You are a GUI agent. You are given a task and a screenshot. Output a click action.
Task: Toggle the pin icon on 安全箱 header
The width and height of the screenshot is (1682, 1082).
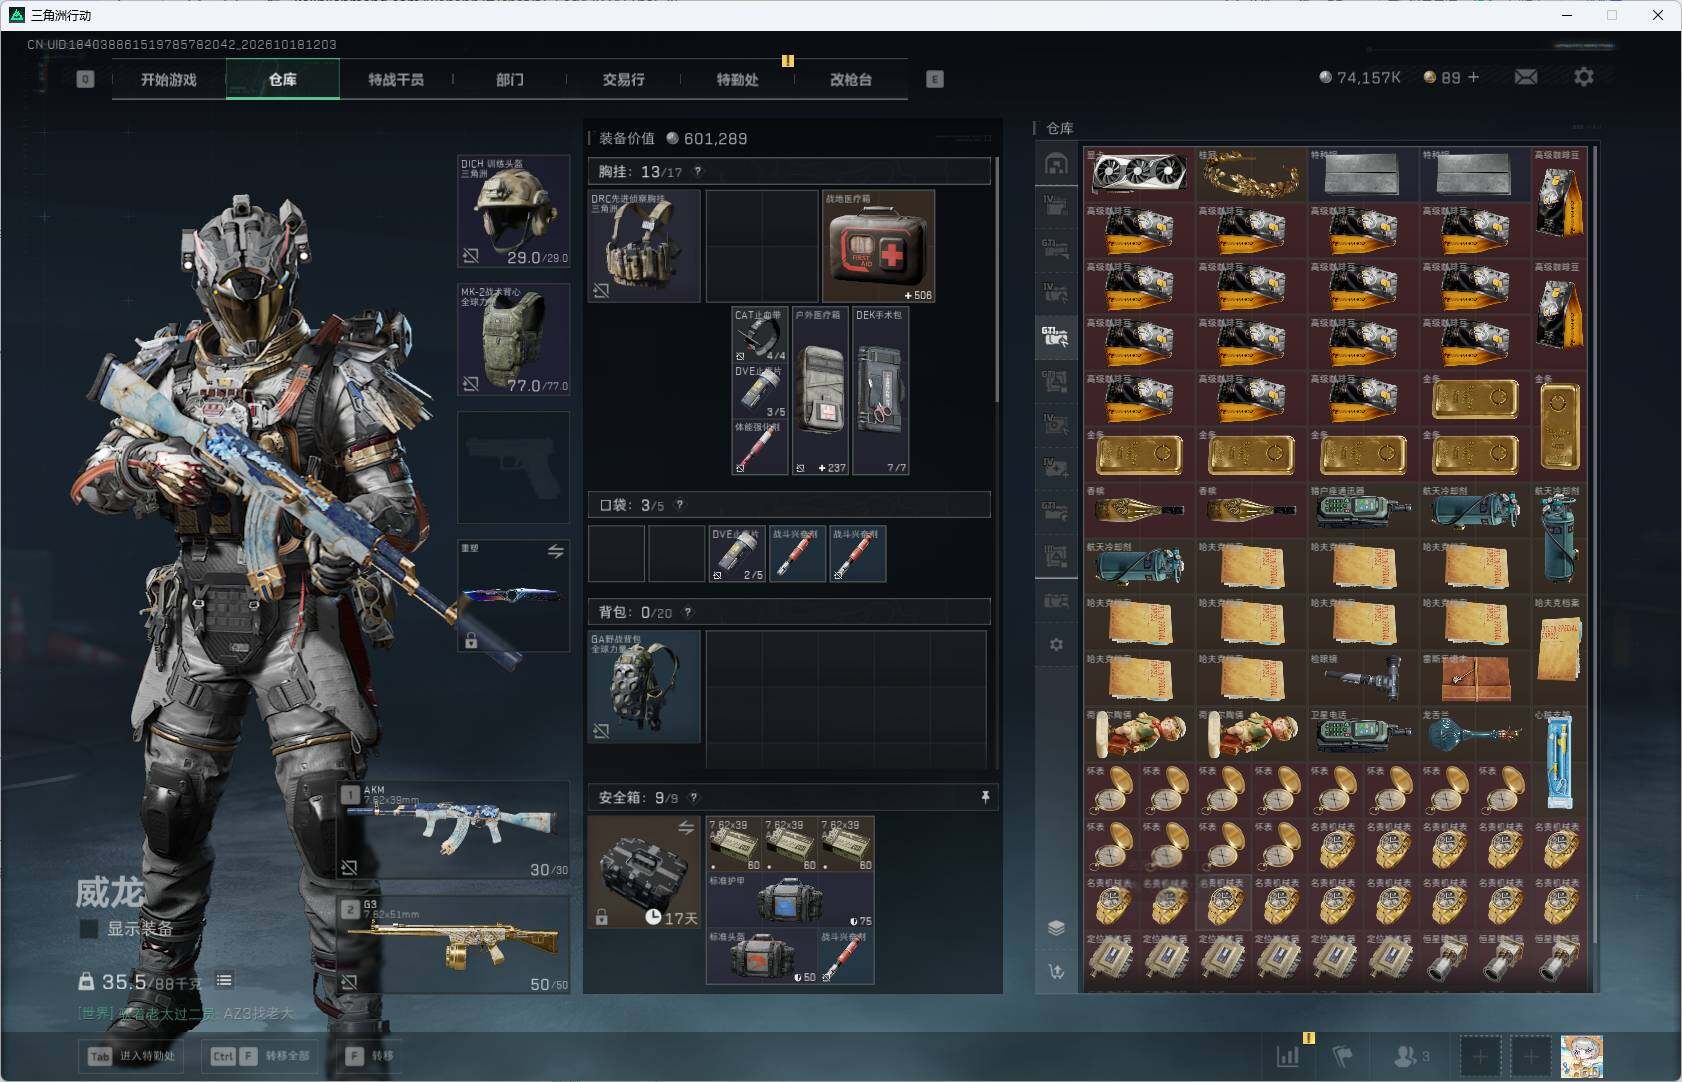pos(985,797)
